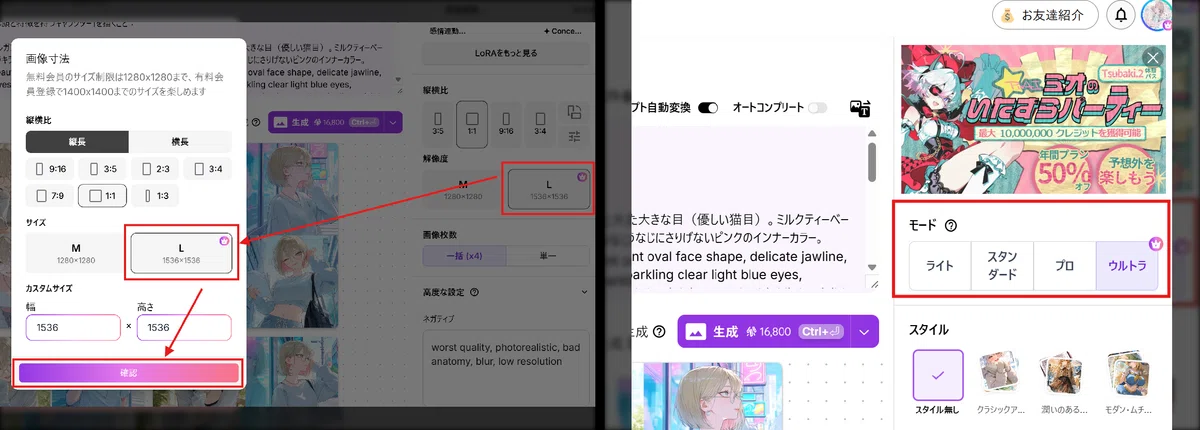Image resolution: width=1200 pixels, height=430 pixels.
Task: Click the help icon next to モード
Action: (x=950, y=226)
